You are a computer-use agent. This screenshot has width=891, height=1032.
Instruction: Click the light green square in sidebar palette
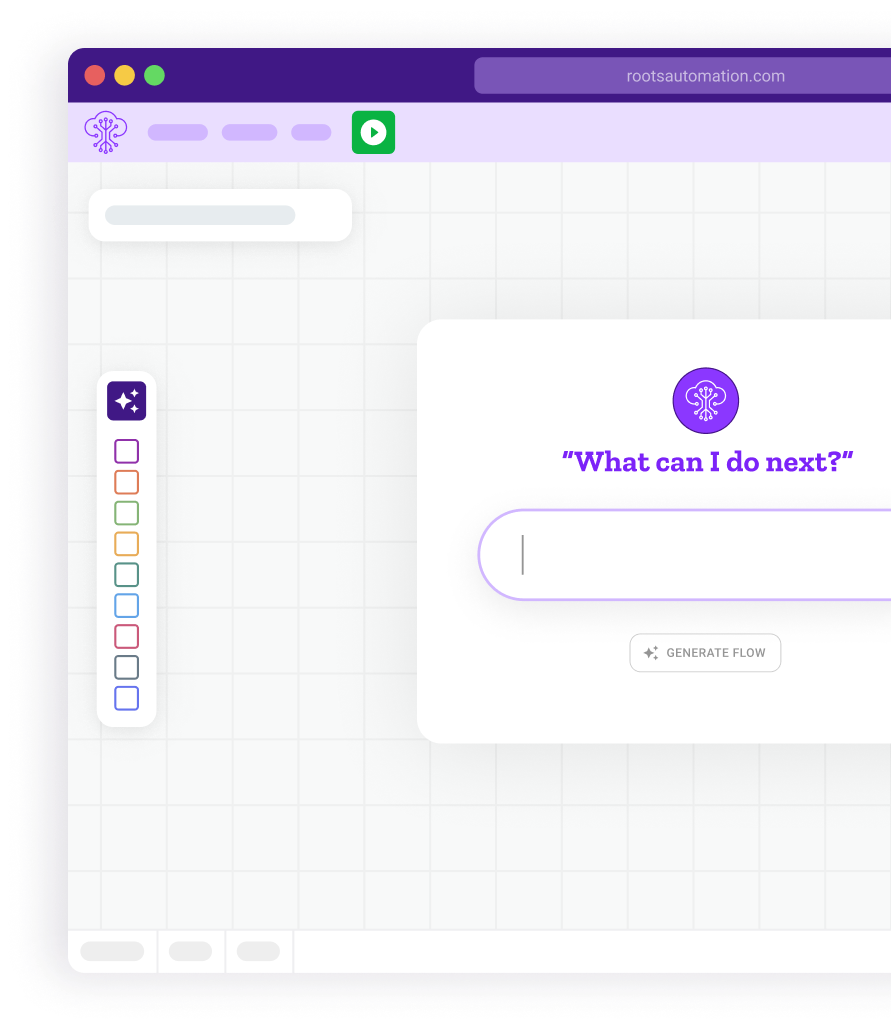pyautogui.click(x=126, y=513)
